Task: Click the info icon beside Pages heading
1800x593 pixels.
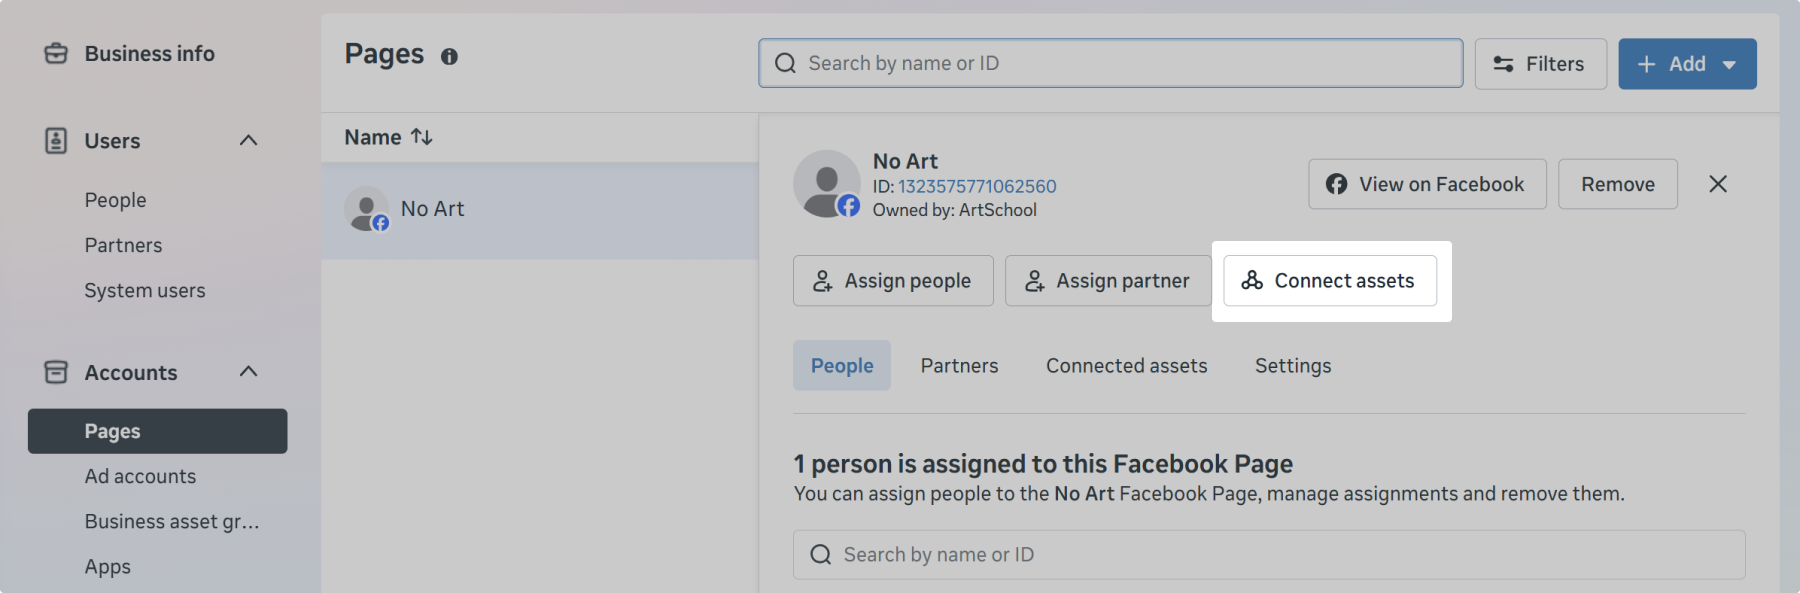Action: click(449, 57)
